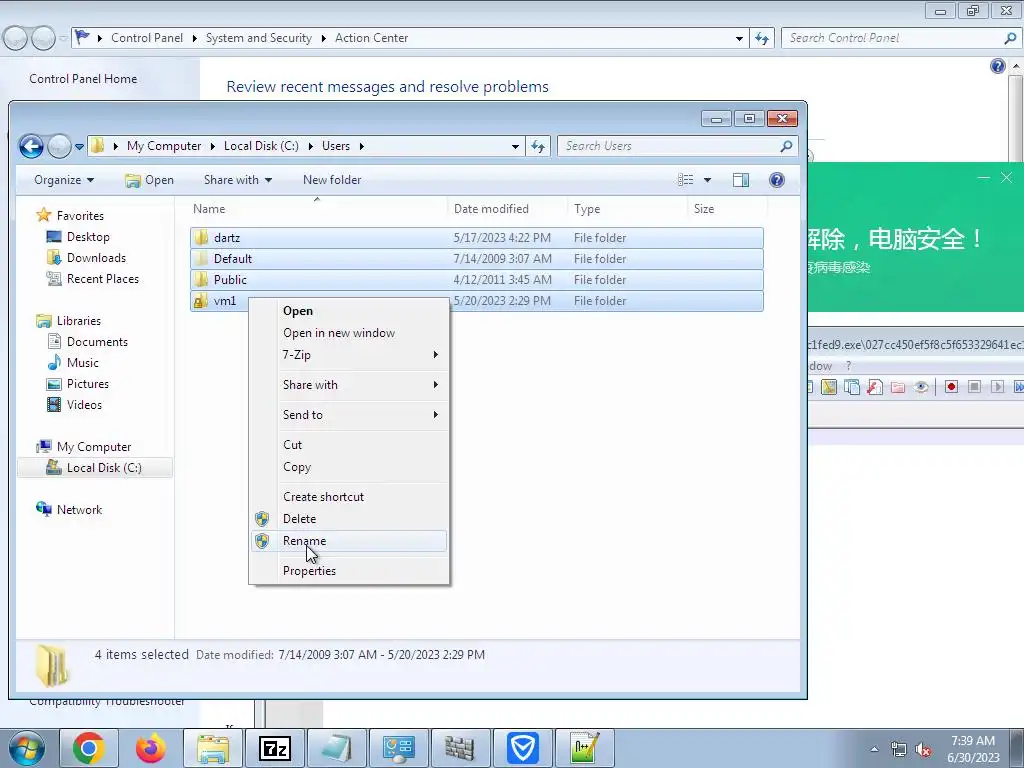This screenshot has height=768, width=1024.
Task: Click the Explorer help icon
Action: click(776, 180)
